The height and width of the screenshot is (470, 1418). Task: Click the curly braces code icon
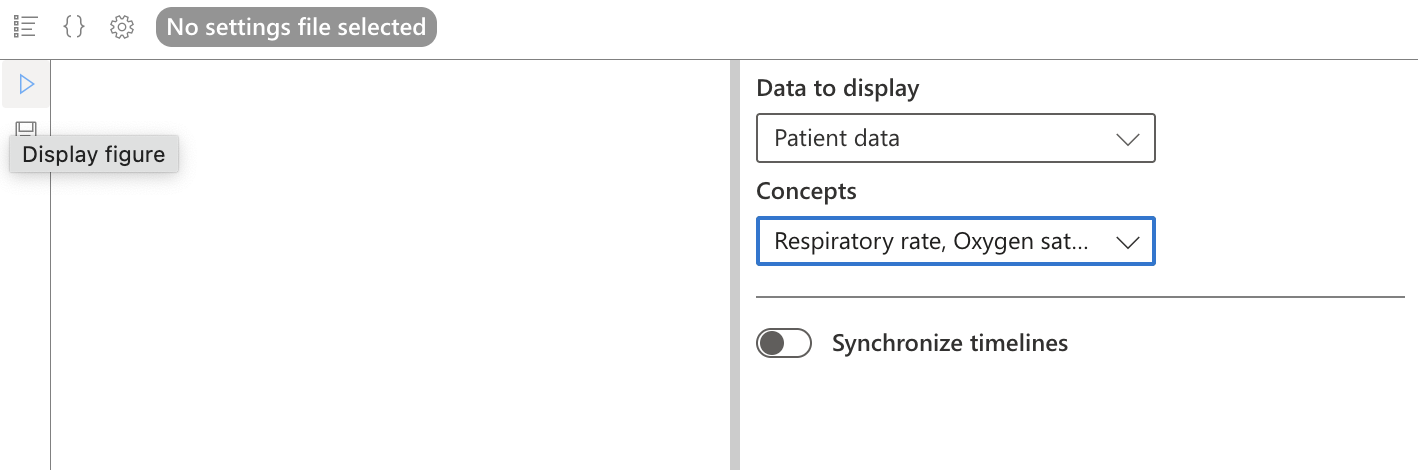click(74, 27)
